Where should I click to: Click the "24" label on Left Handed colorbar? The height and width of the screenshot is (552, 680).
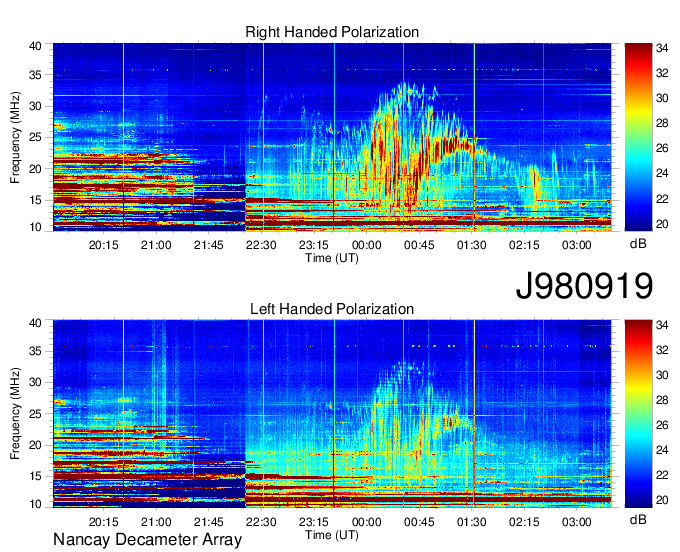point(662,451)
